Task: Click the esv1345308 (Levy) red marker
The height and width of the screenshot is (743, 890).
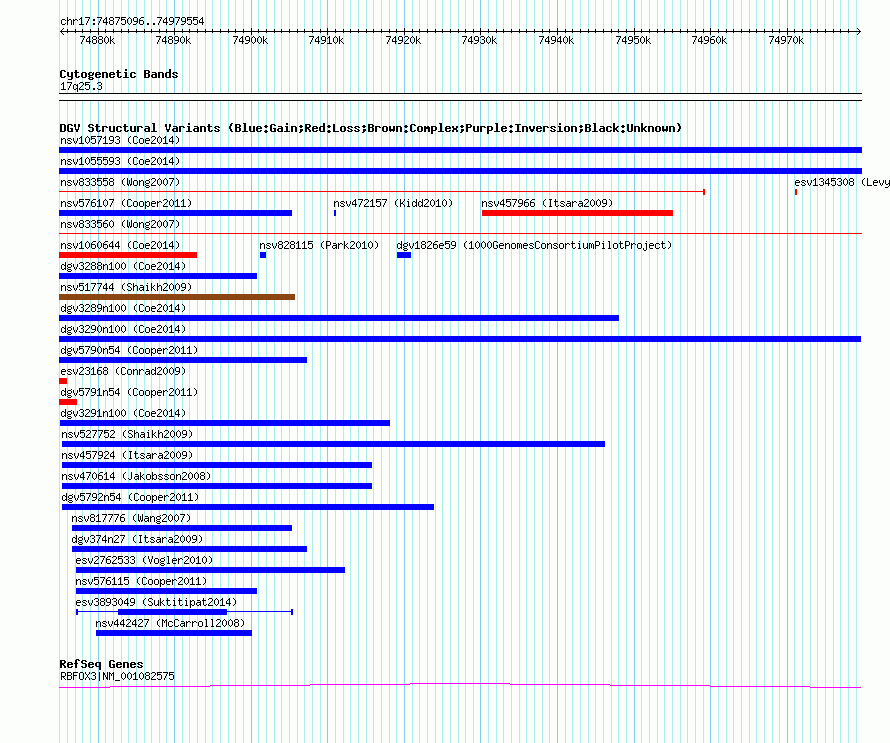Action: click(796, 192)
